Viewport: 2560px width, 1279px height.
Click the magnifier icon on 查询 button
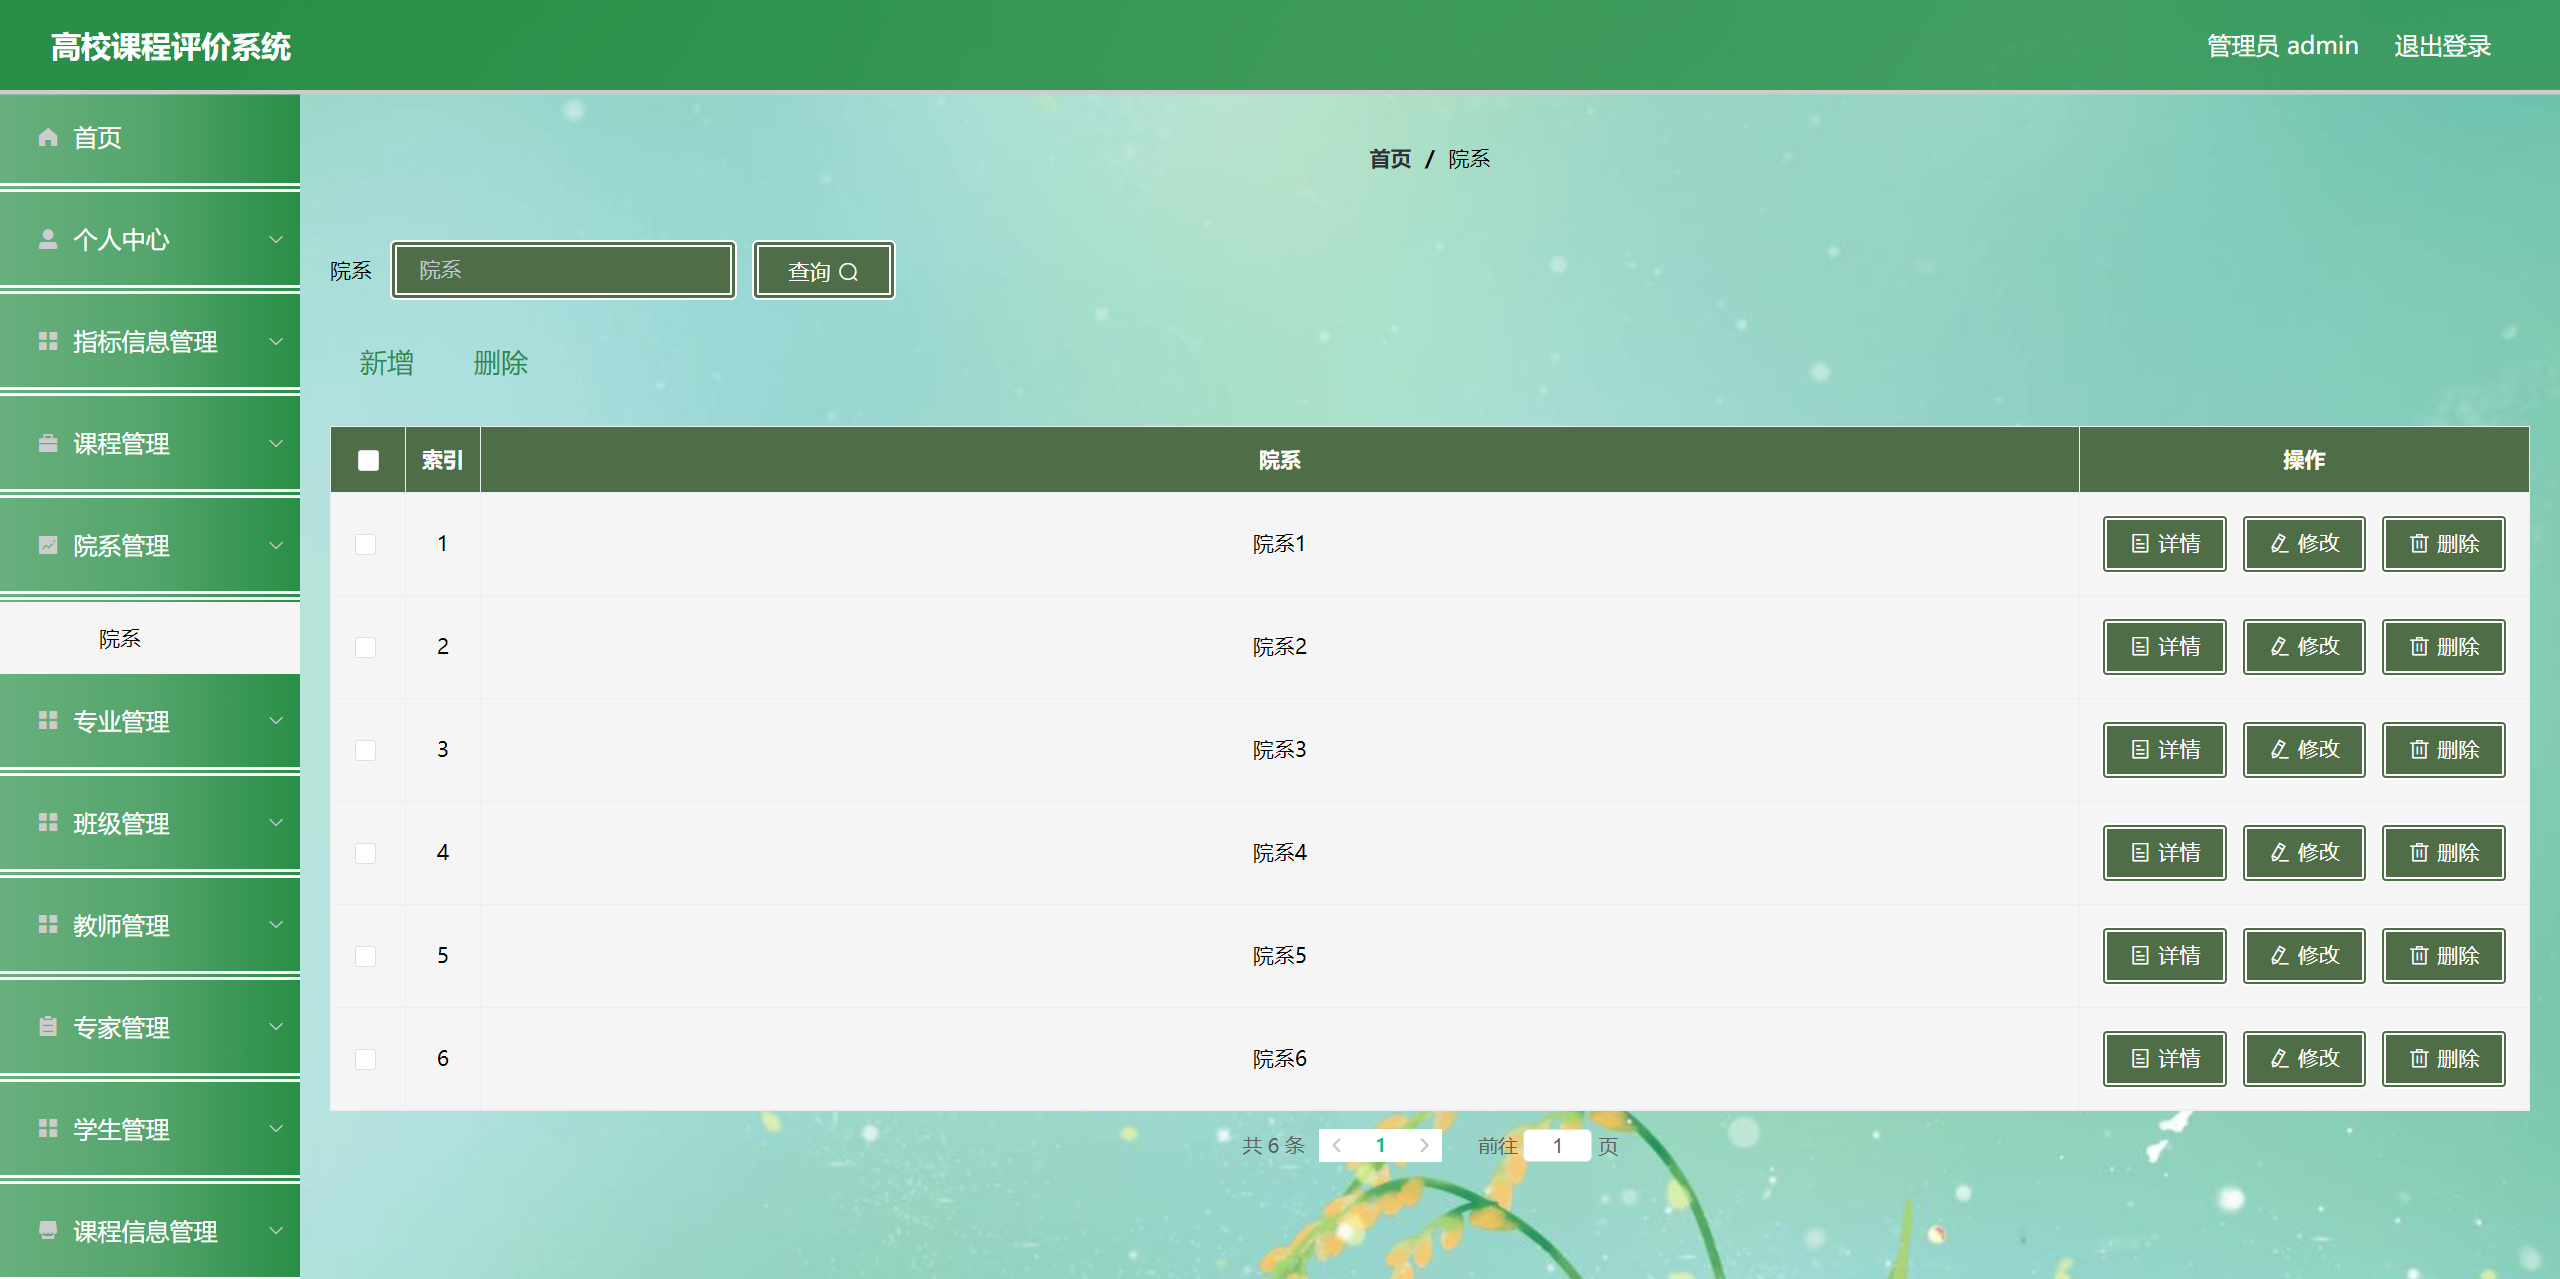(848, 272)
